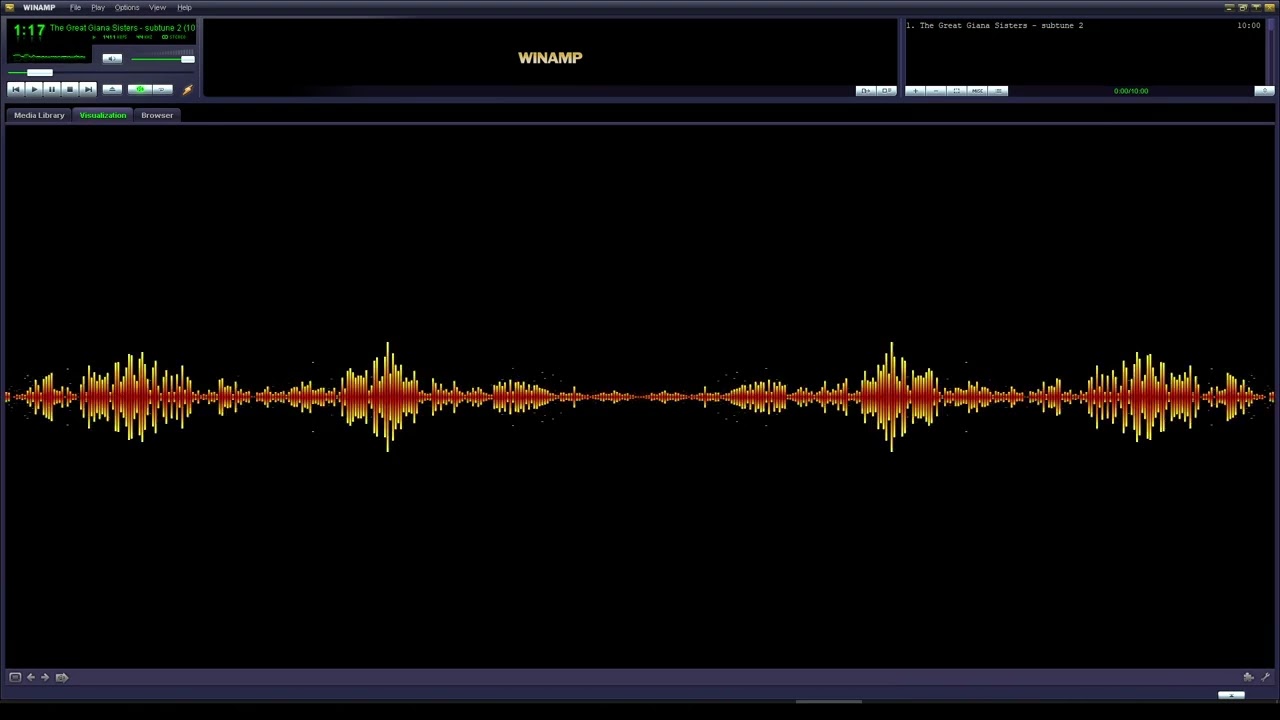Click the playlist Select button
Viewport: 1280px width, 720px height.
(x=957, y=91)
